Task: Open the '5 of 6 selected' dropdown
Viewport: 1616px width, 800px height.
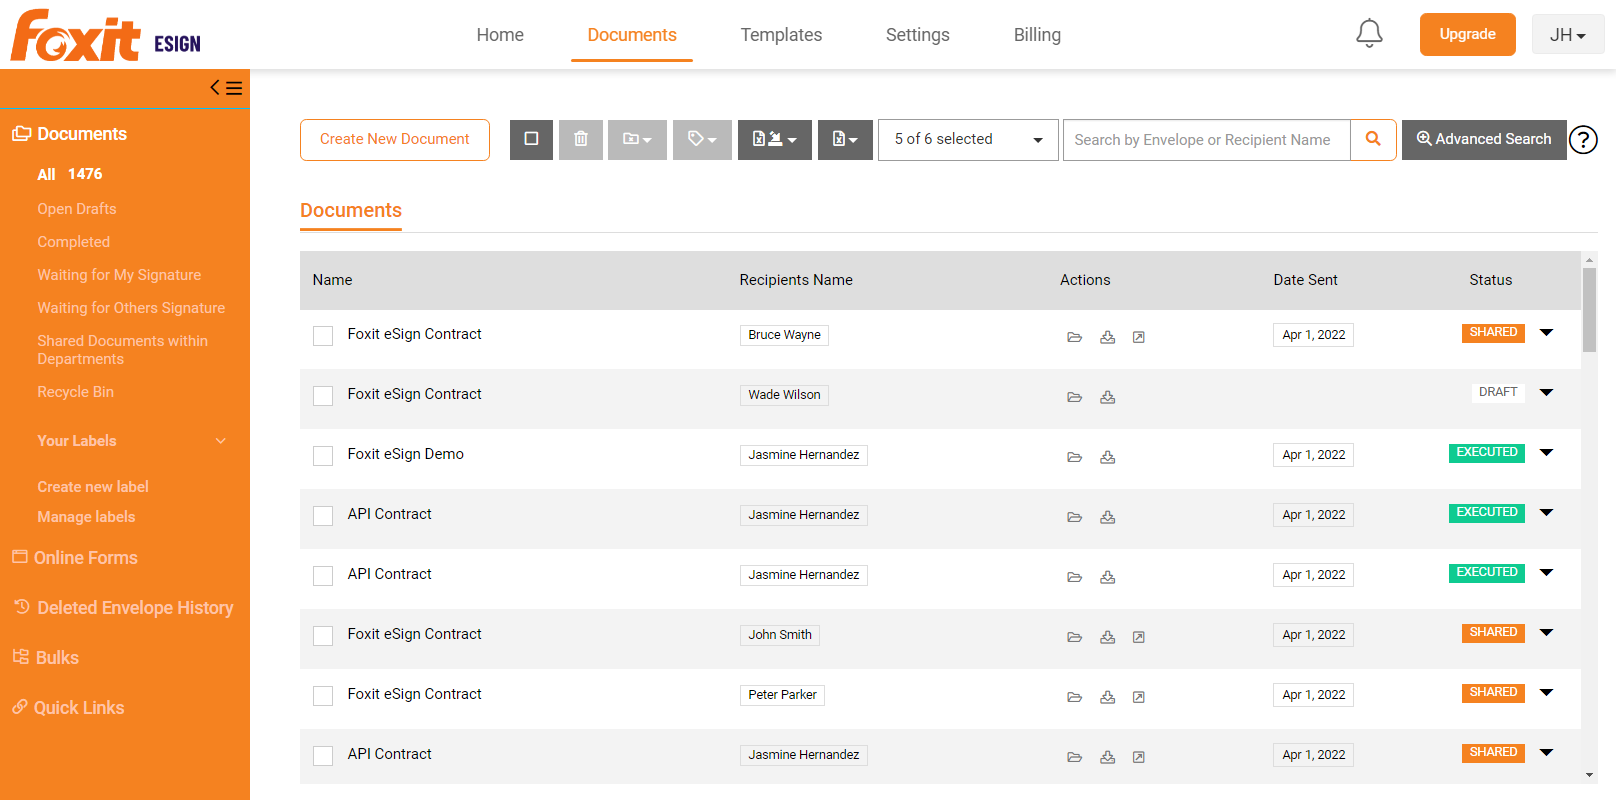Action: pyautogui.click(x=967, y=140)
